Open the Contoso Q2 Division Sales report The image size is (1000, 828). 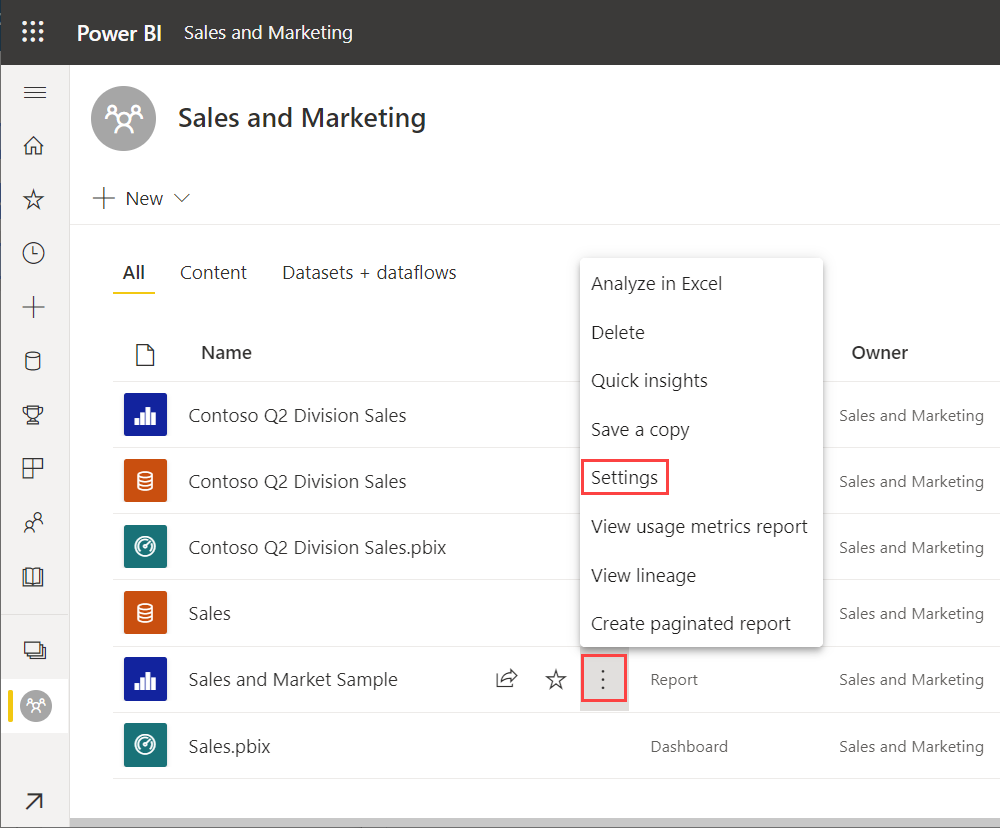pos(298,415)
